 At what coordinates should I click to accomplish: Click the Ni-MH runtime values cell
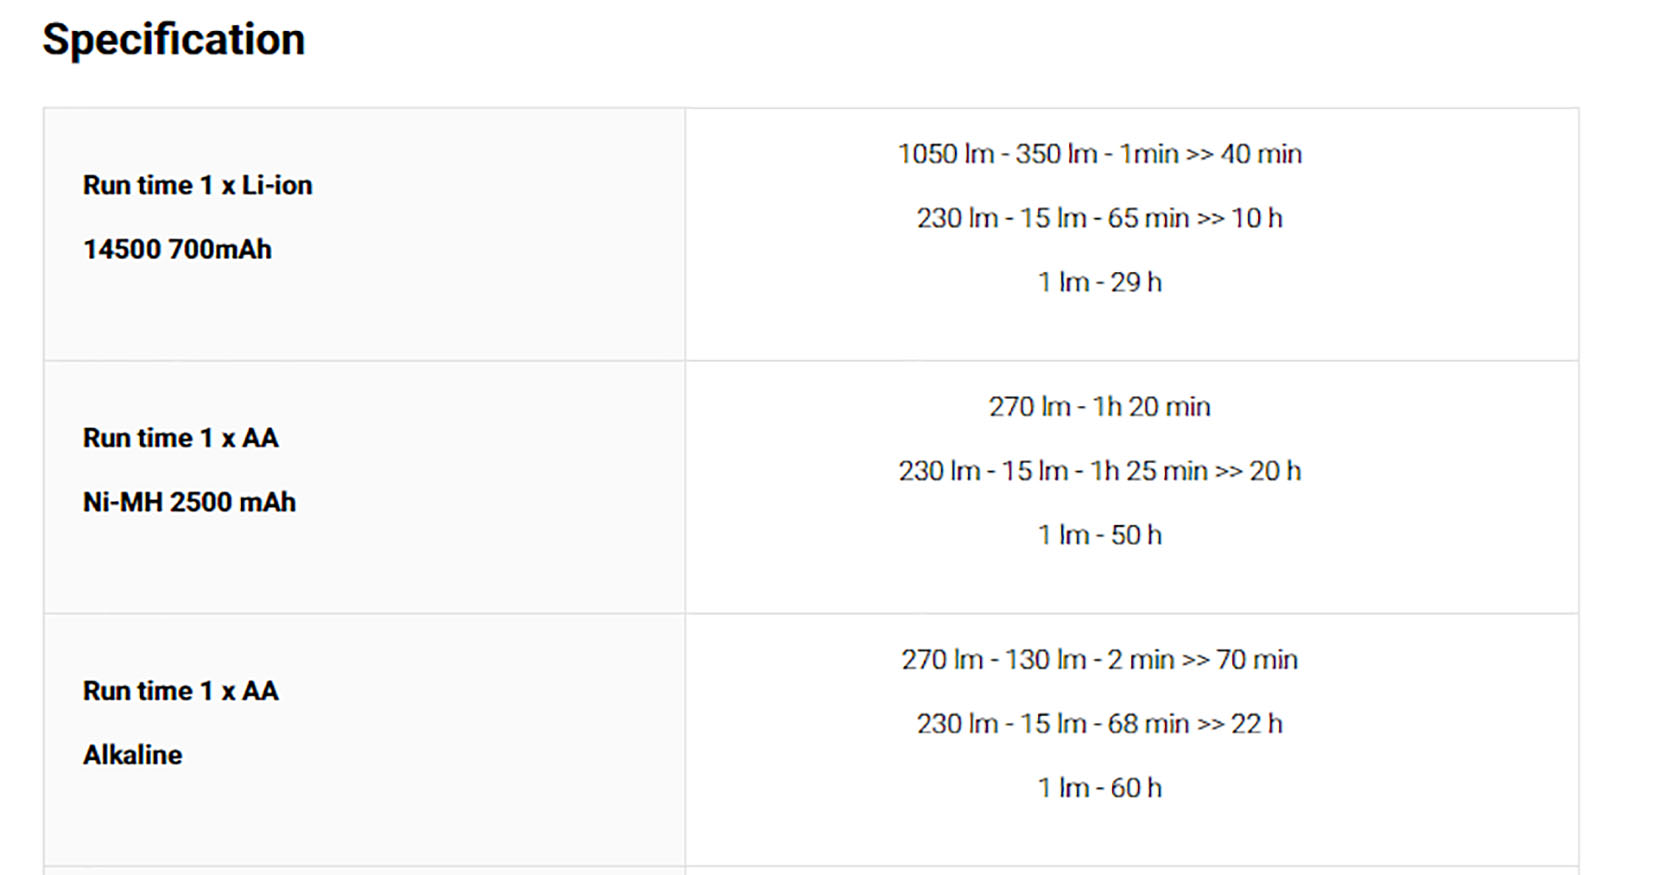(1132, 488)
